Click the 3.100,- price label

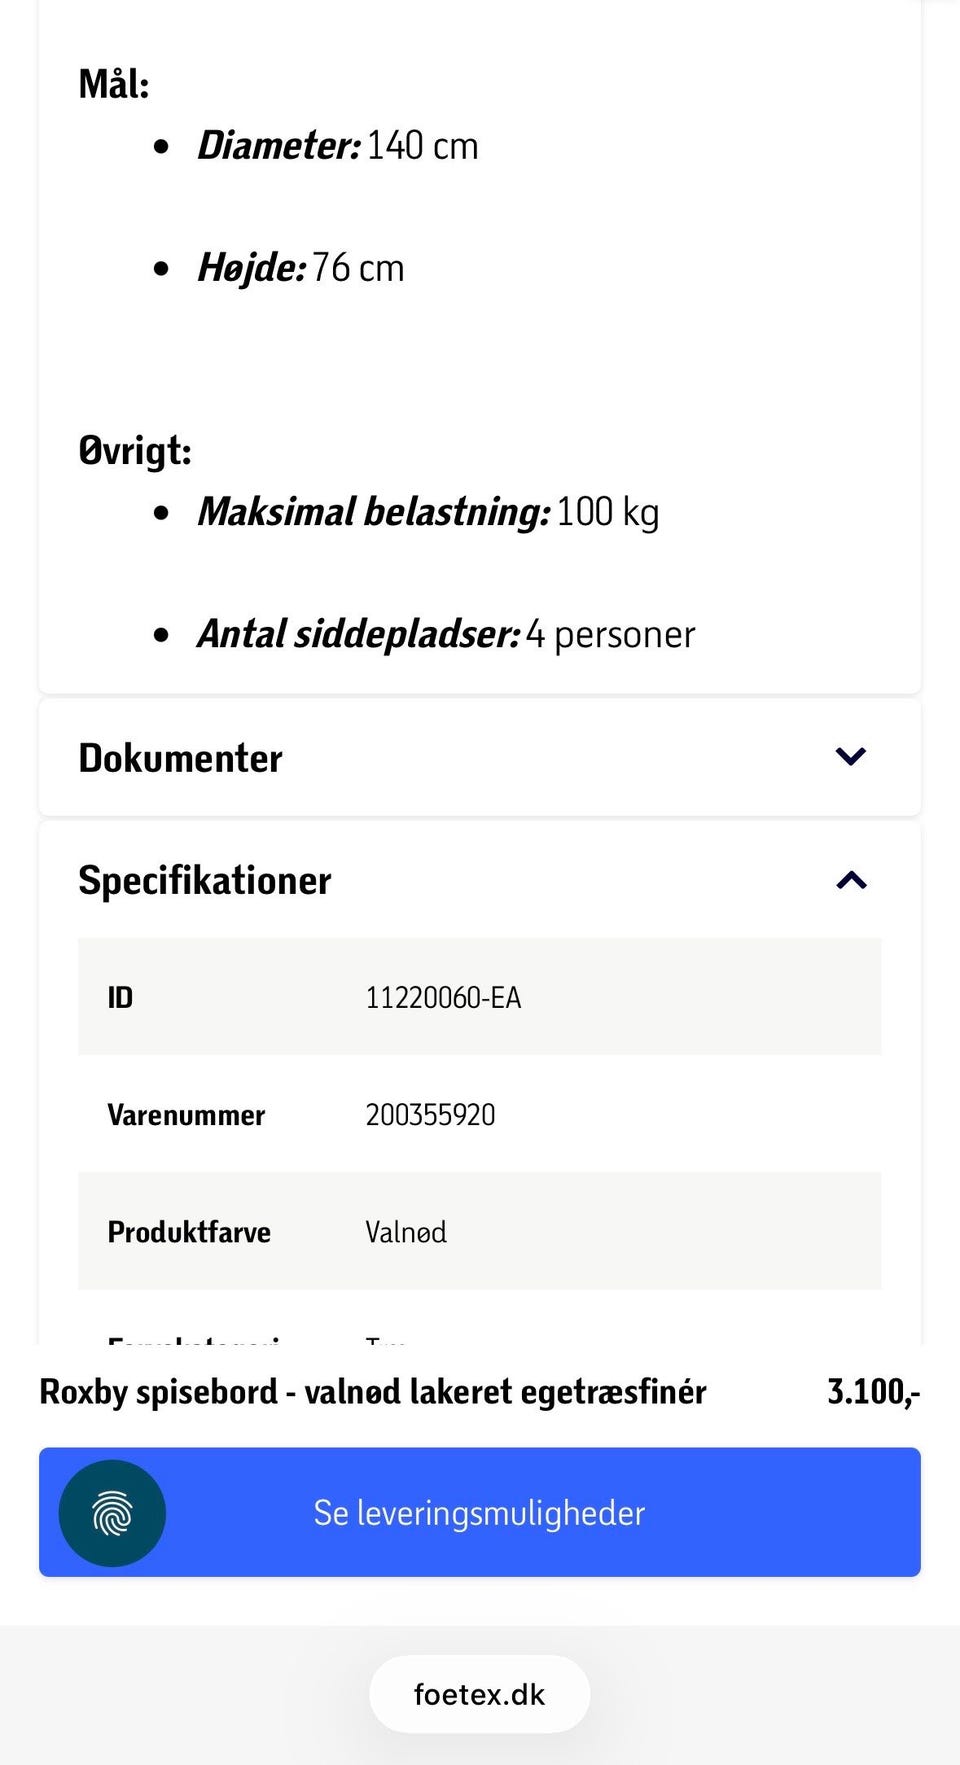coord(874,1392)
